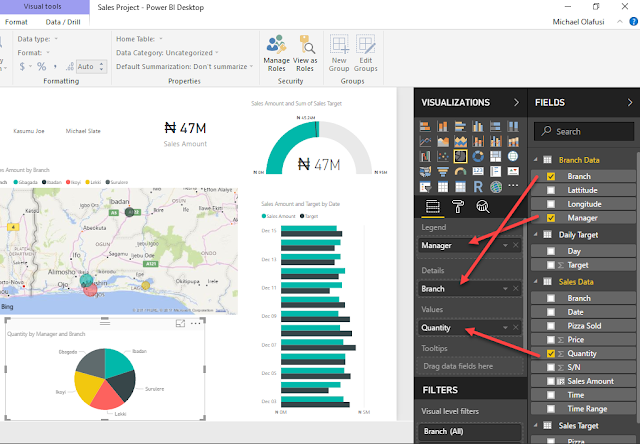Screen dimensions: 640x444
Task: Open the Manager legend field dropdown arrow
Action: coord(505,245)
